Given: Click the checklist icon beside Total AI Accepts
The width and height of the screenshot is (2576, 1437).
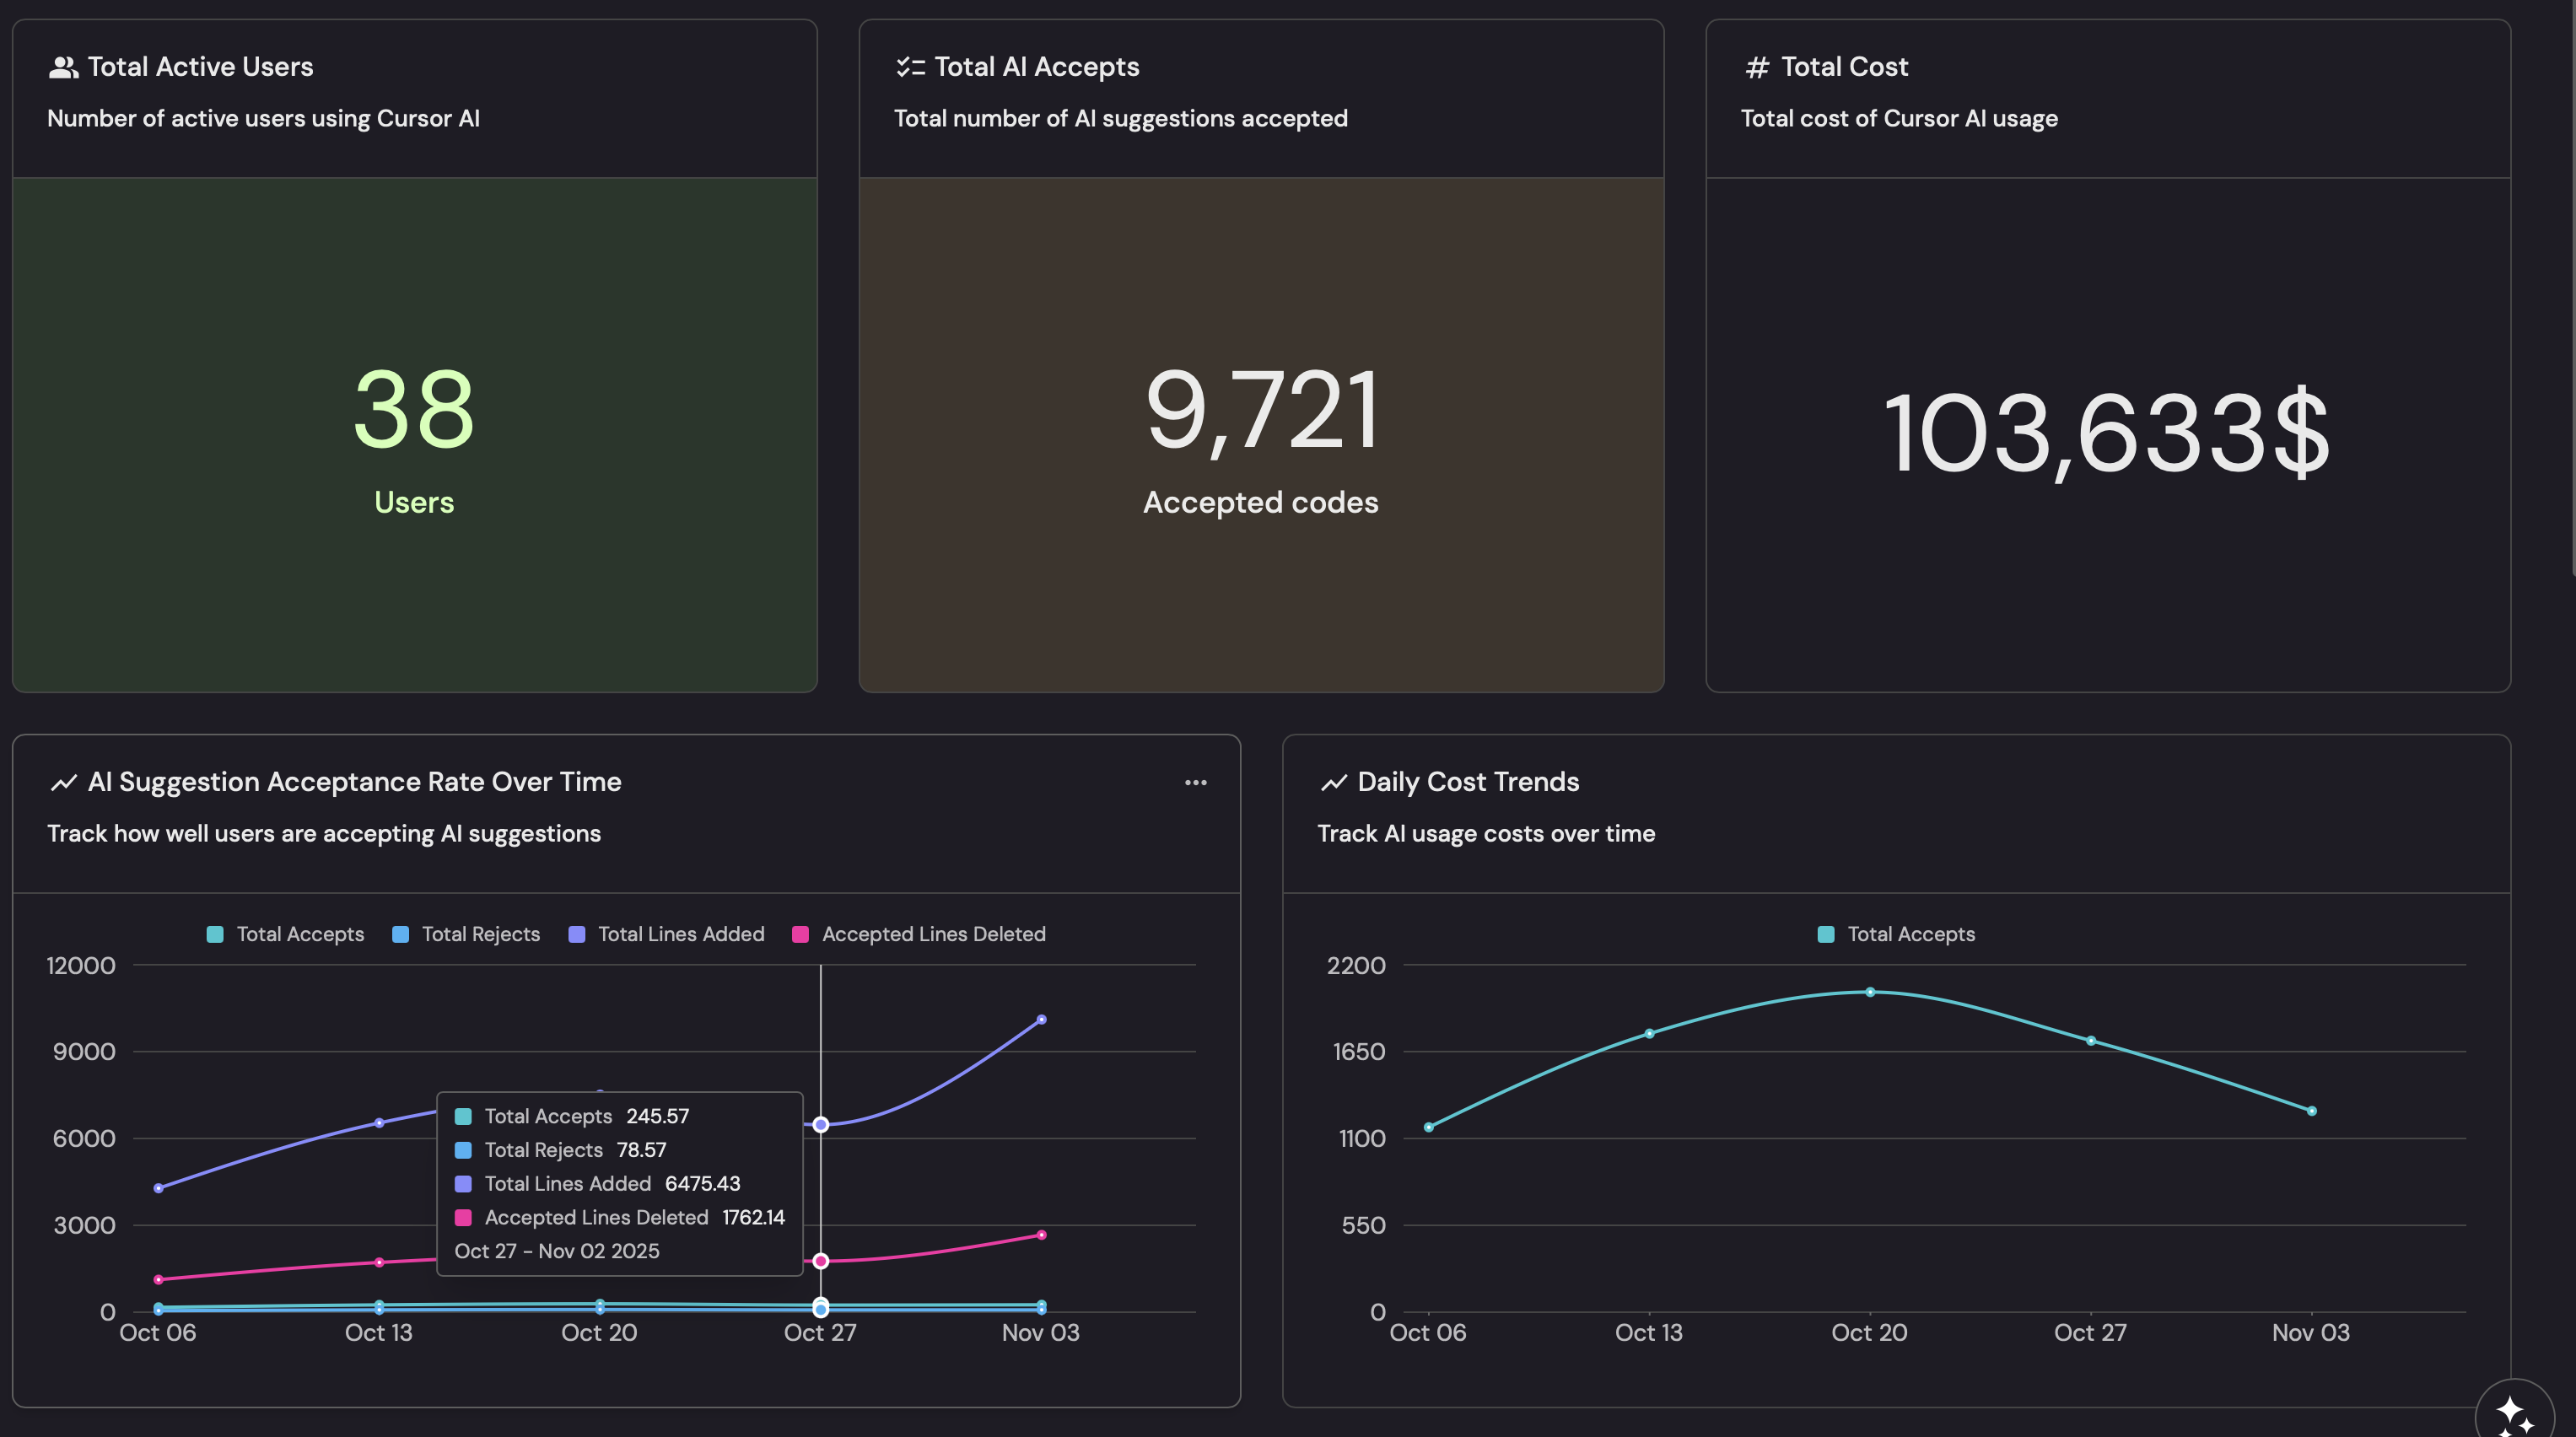Looking at the screenshot, I should tap(910, 67).
